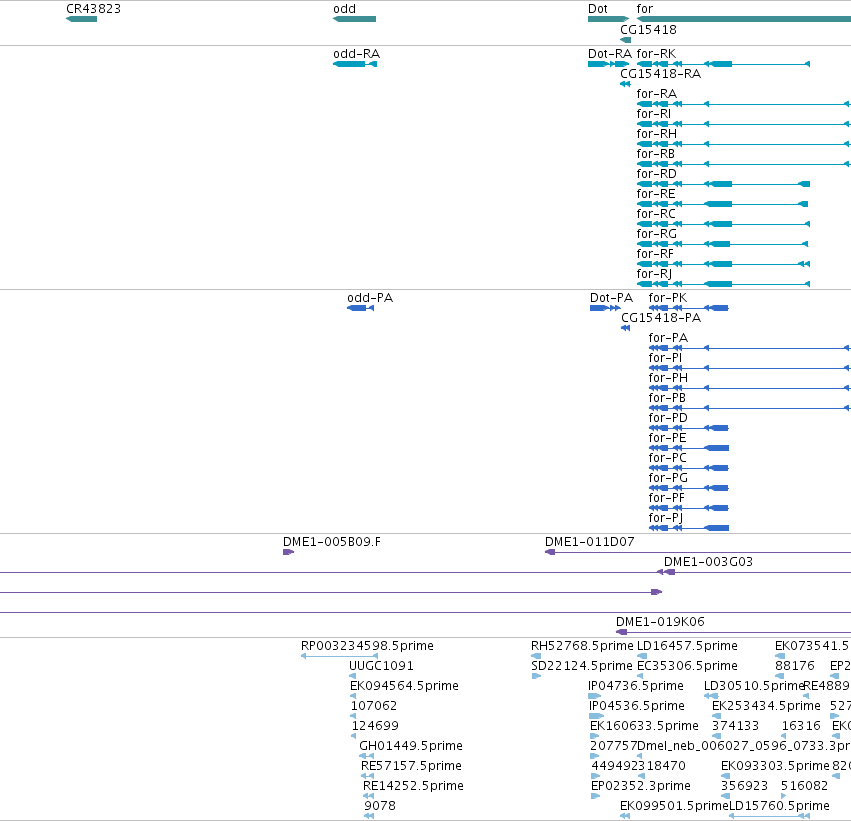Screen dimensions: 851x821
Task: Click the DME1-005B09.F clone glyph
Action: tap(289, 552)
